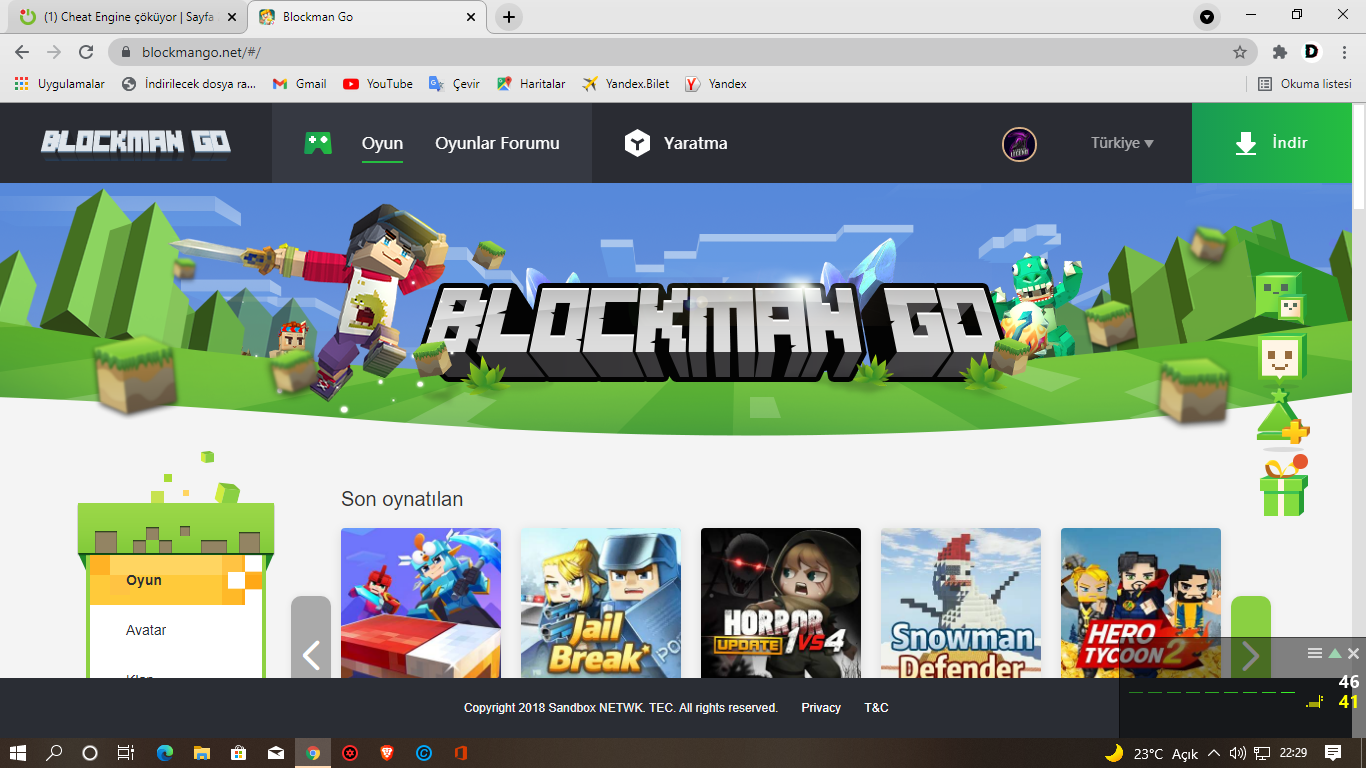This screenshot has height=768, width=1366.
Task: Click the green block face icon in sidebar
Action: tap(1279, 297)
